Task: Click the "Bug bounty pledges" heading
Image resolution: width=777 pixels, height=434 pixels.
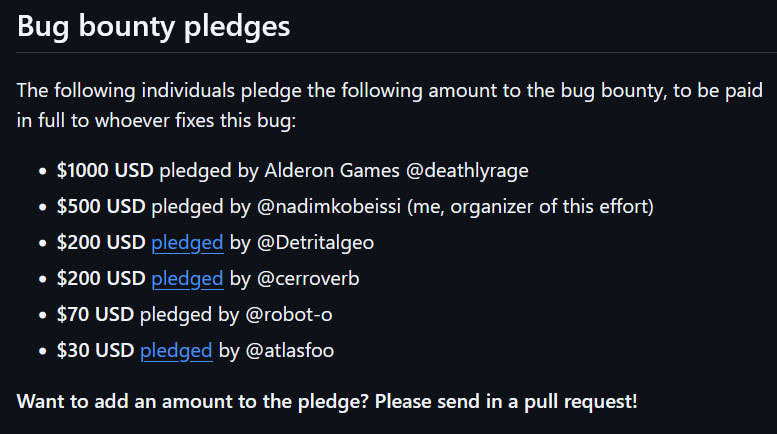Action: [154, 26]
